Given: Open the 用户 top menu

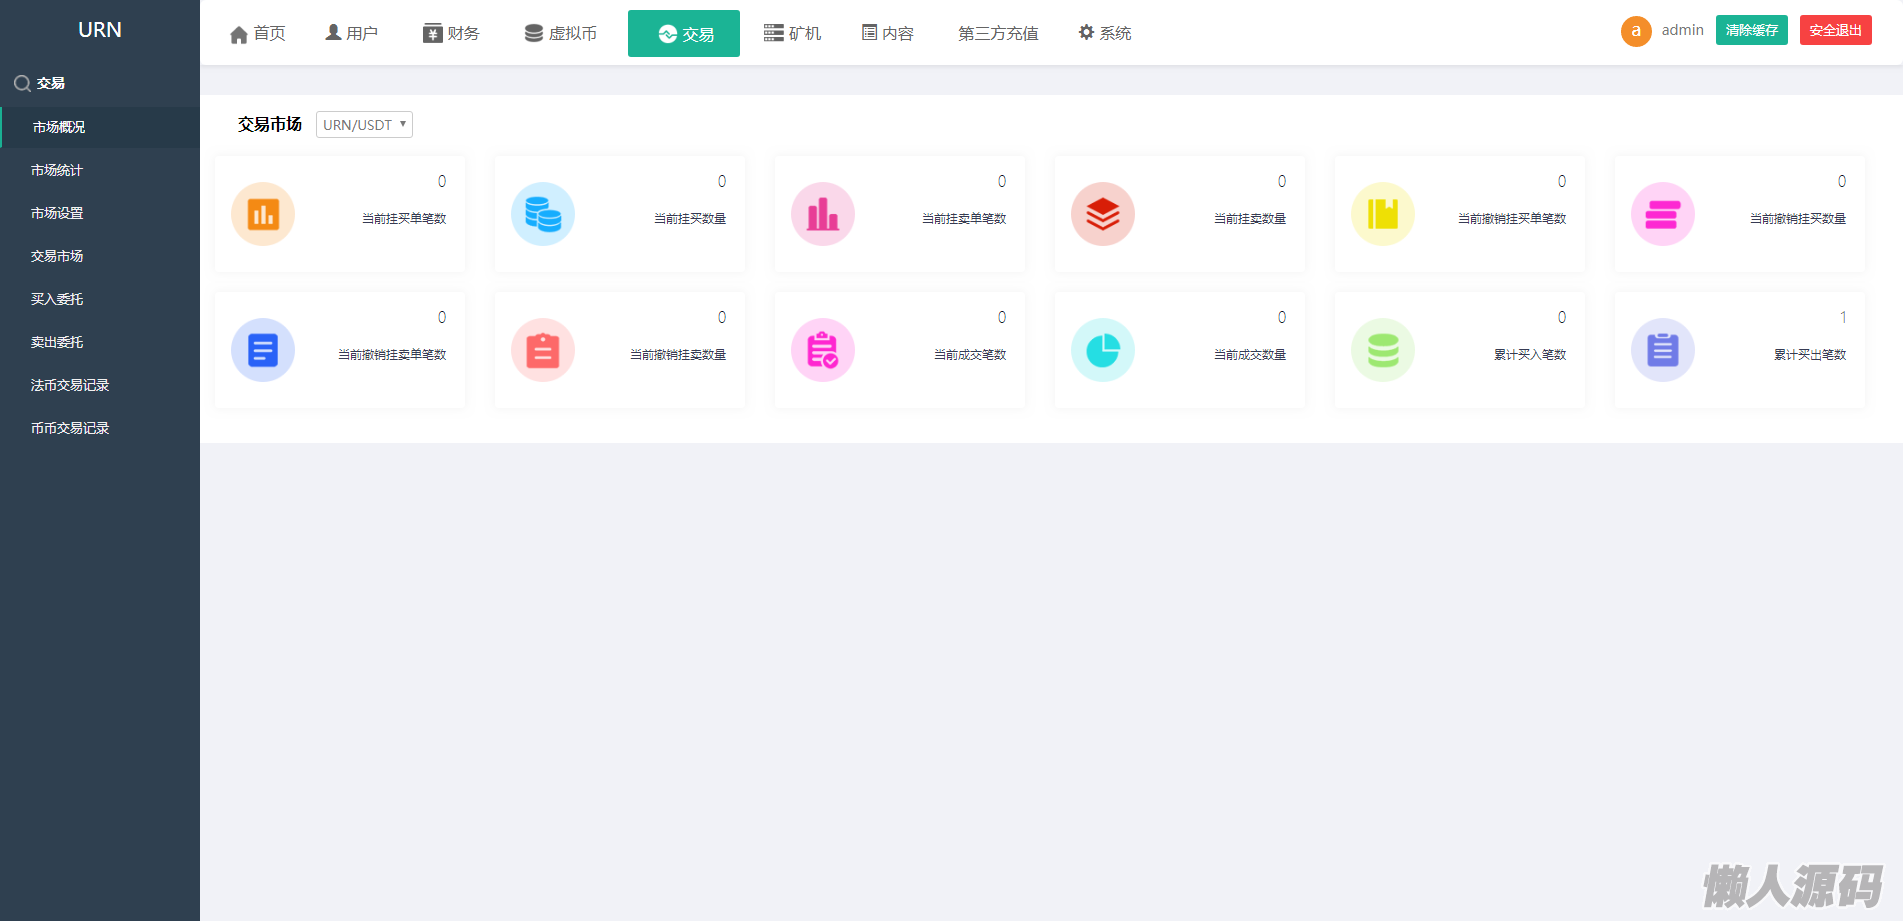Looking at the screenshot, I should [x=352, y=34].
